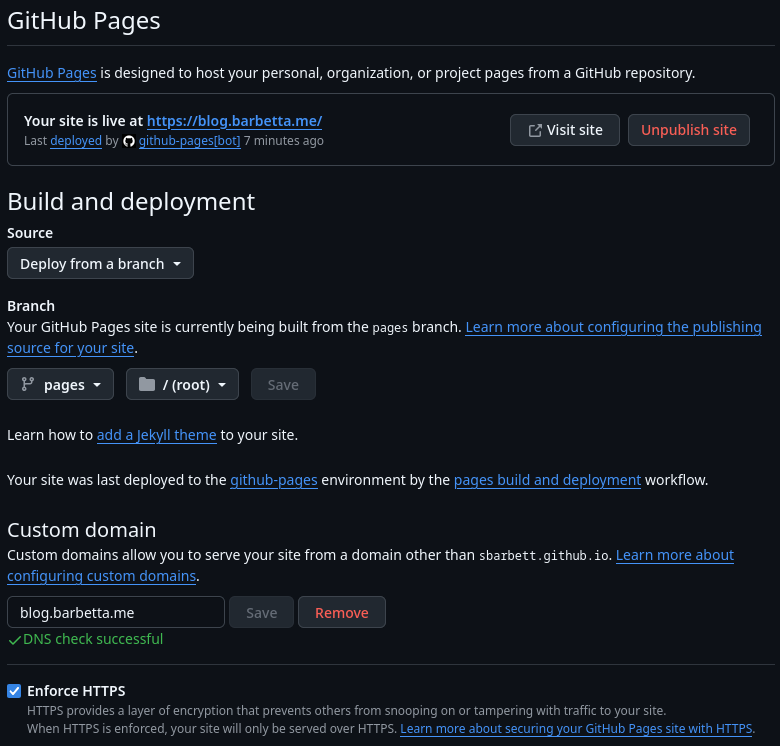Click the Unpublish site button
This screenshot has height=746, width=780.
tap(688, 130)
